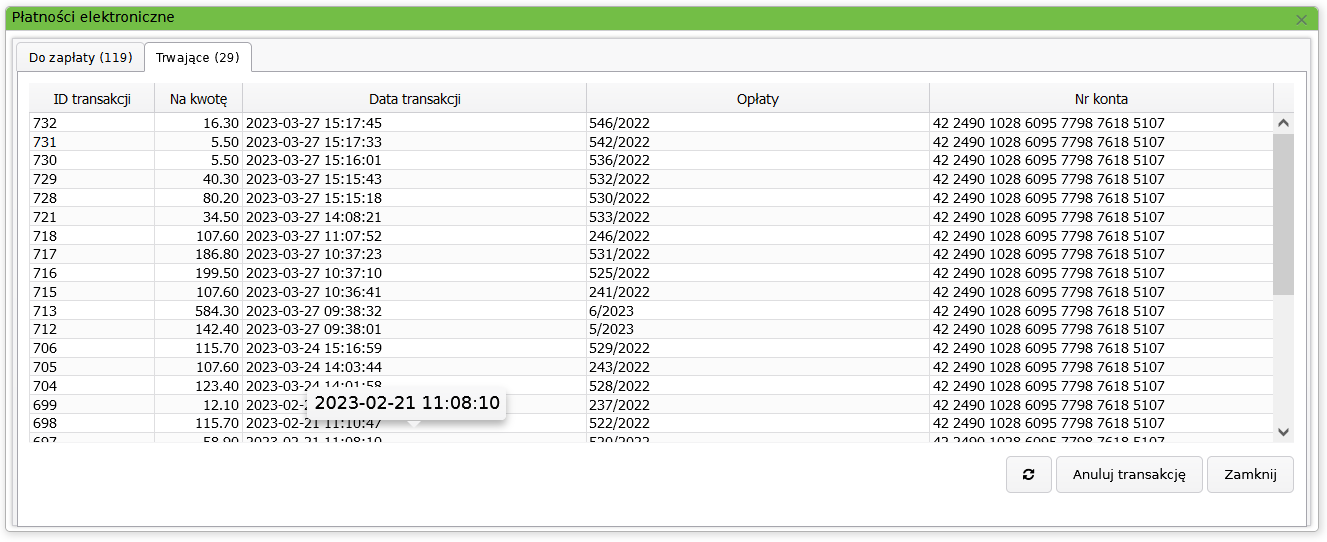1327x542 pixels.
Task: Sort by Nr konta column header
Action: pyautogui.click(x=1100, y=98)
